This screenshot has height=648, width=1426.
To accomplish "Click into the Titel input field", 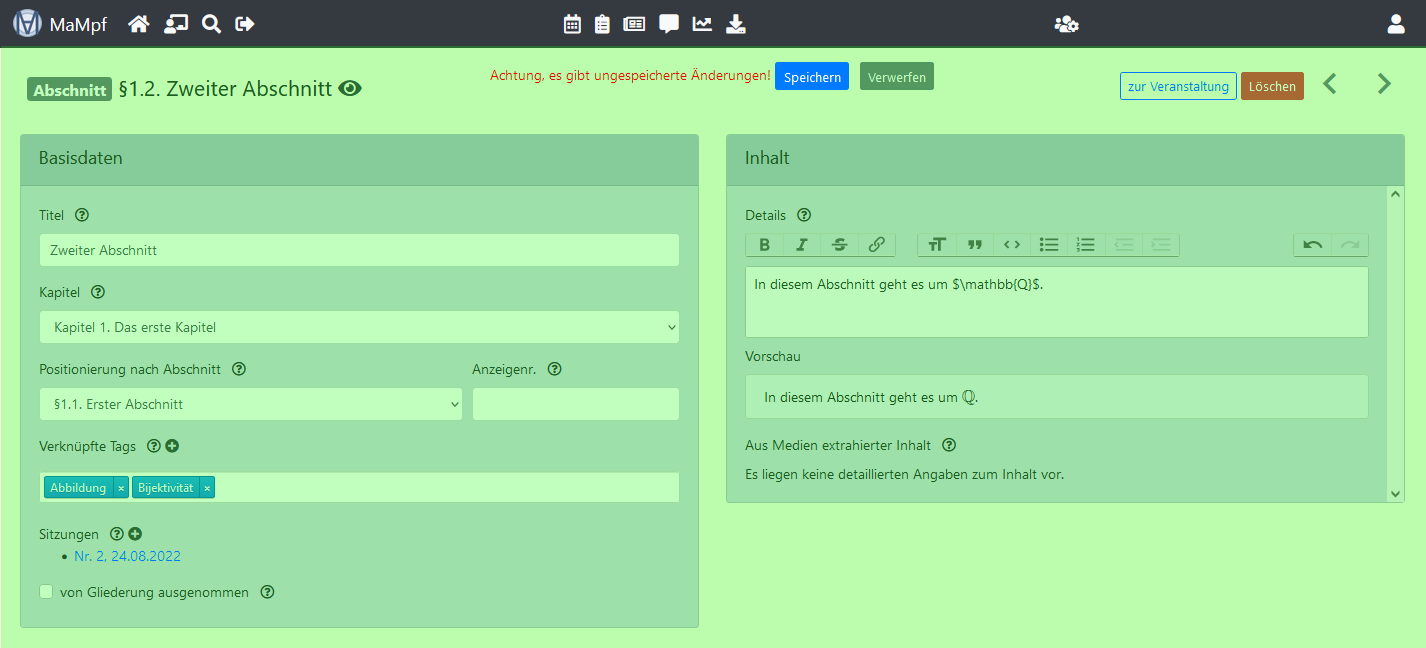I will (359, 250).
